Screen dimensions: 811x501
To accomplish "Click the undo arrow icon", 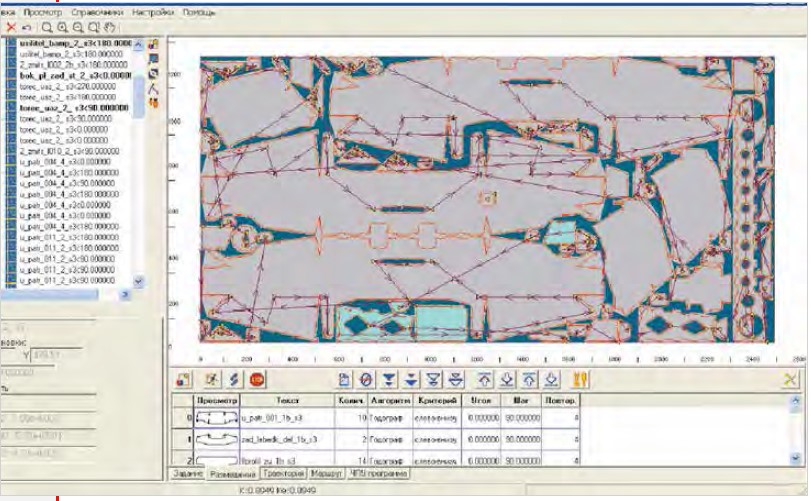I will click(x=25, y=27).
